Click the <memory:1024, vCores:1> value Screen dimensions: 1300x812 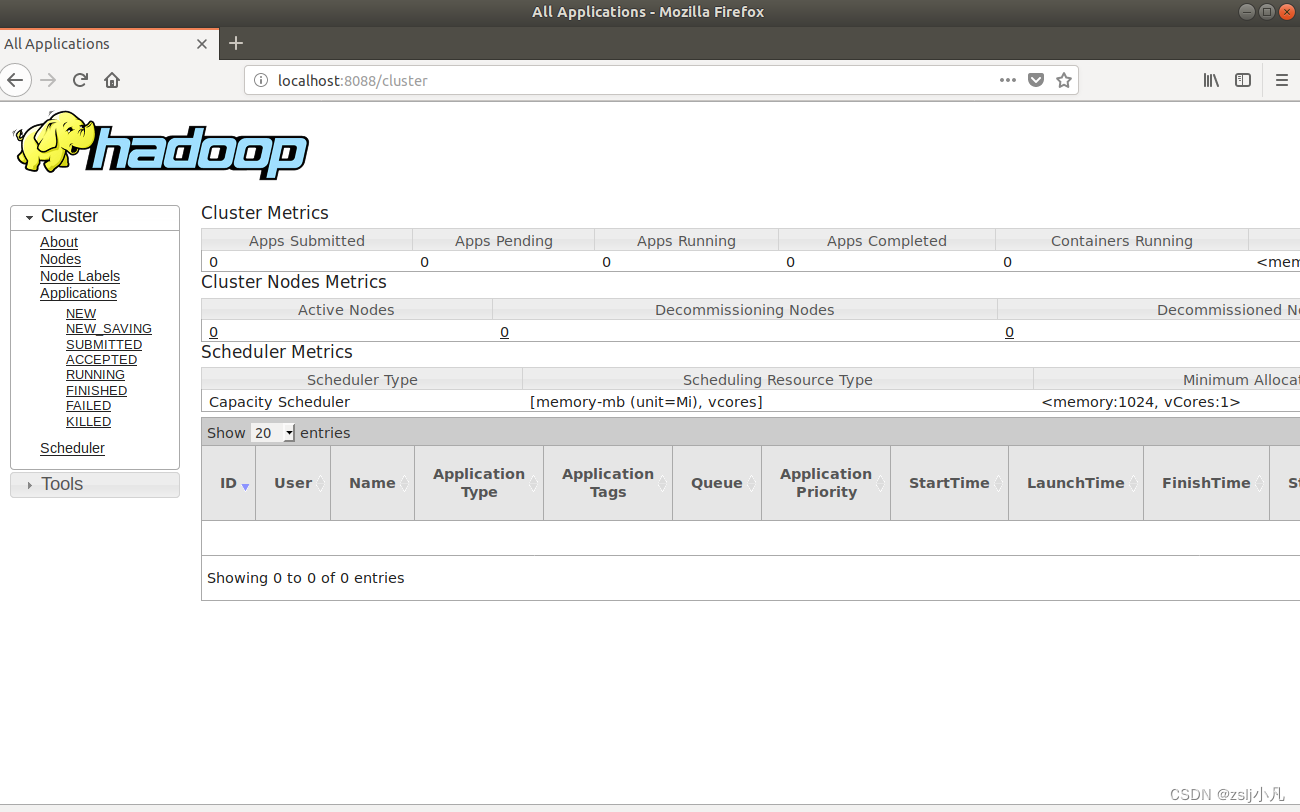(1140, 402)
